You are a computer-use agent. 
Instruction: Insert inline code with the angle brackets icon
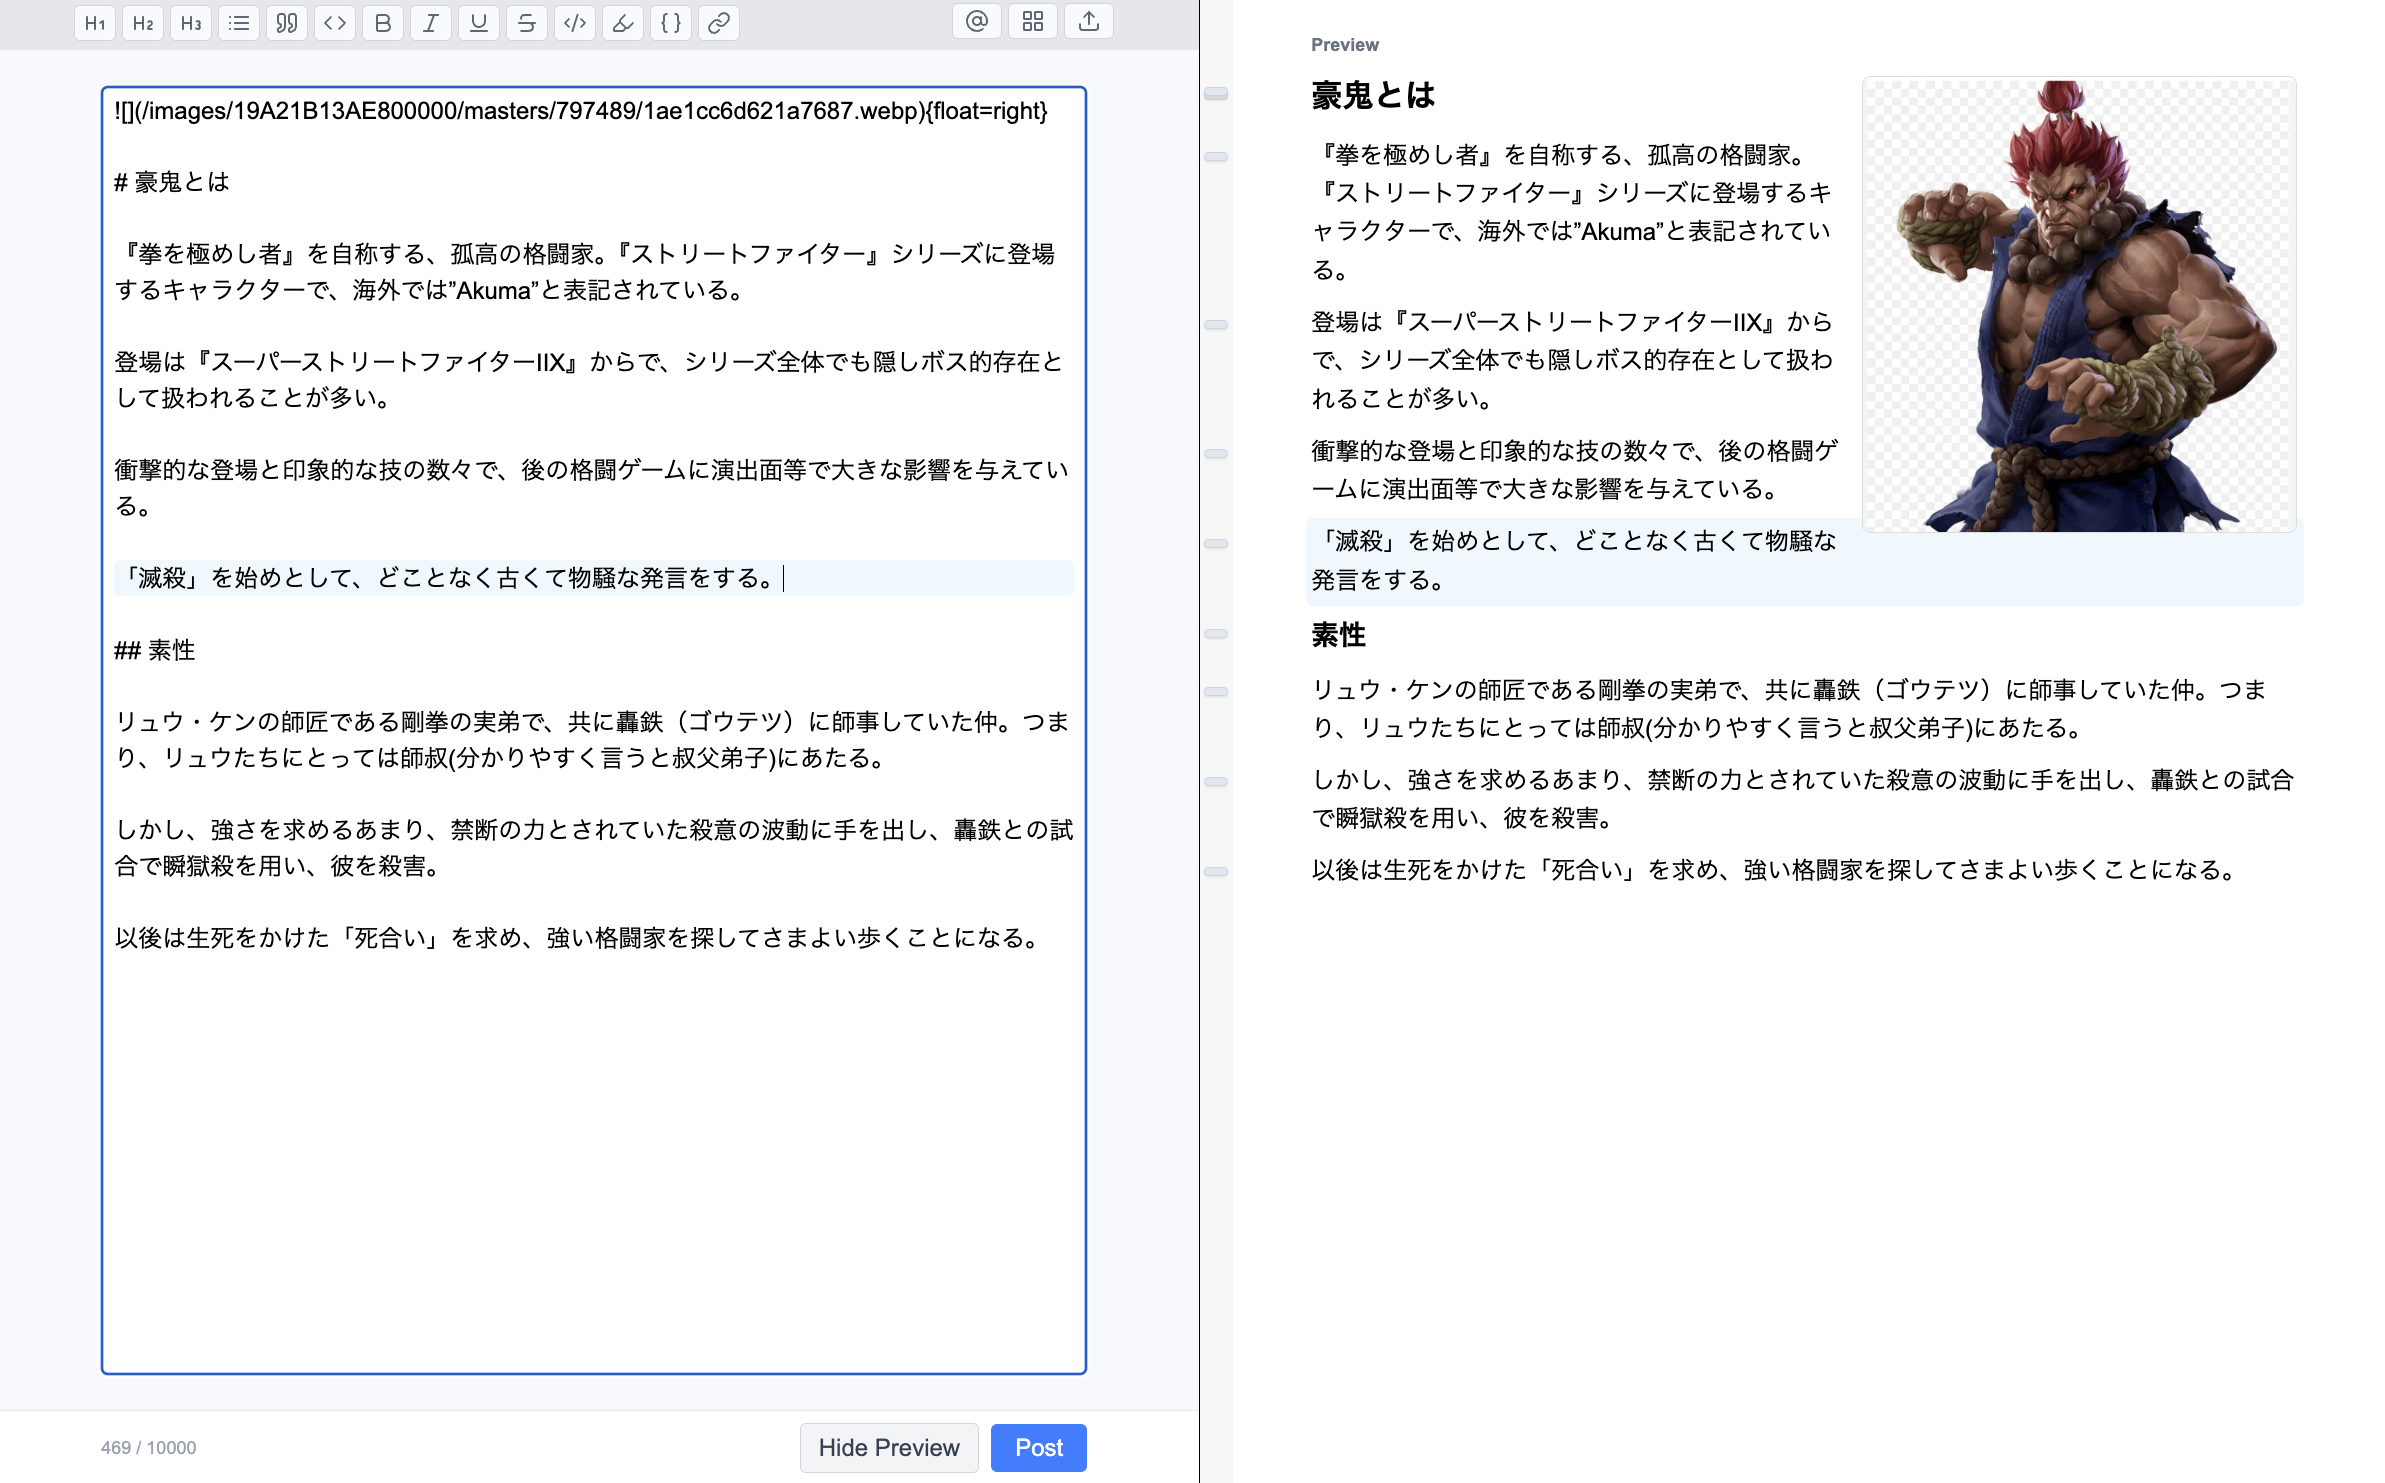(335, 22)
